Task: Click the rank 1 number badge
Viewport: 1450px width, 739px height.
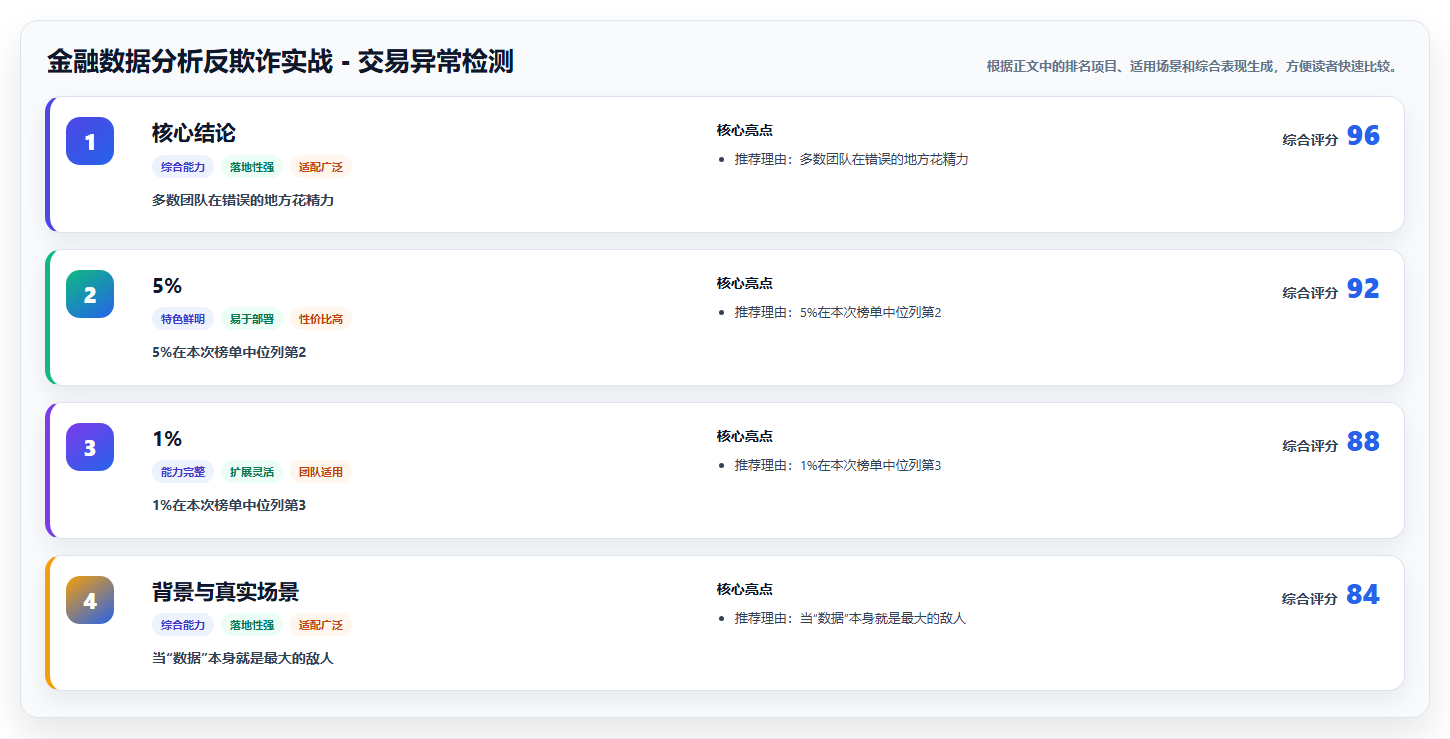Action: 90,141
